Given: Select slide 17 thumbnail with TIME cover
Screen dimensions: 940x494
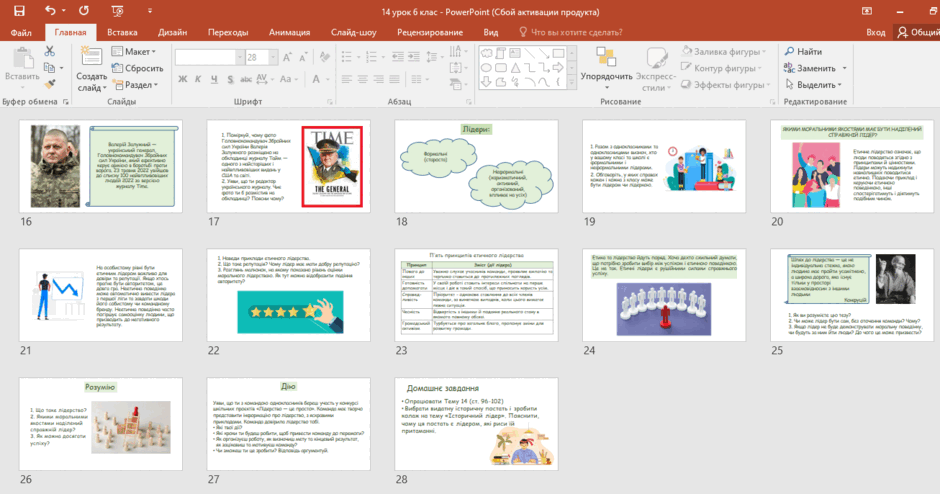Looking at the screenshot, I should tap(288, 166).
